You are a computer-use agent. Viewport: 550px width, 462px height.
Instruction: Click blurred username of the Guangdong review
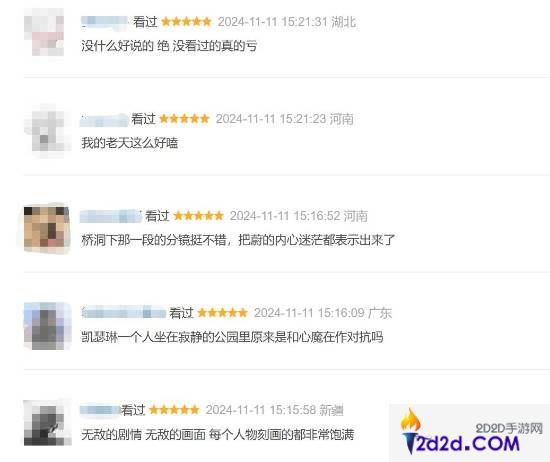pos(123,312)
